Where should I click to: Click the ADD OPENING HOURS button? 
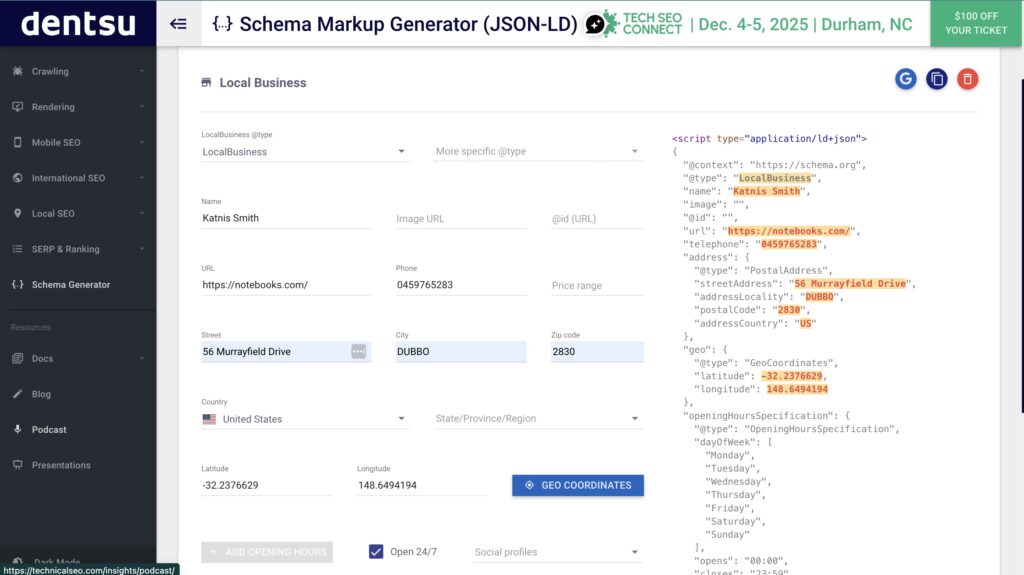pos(266,552)
